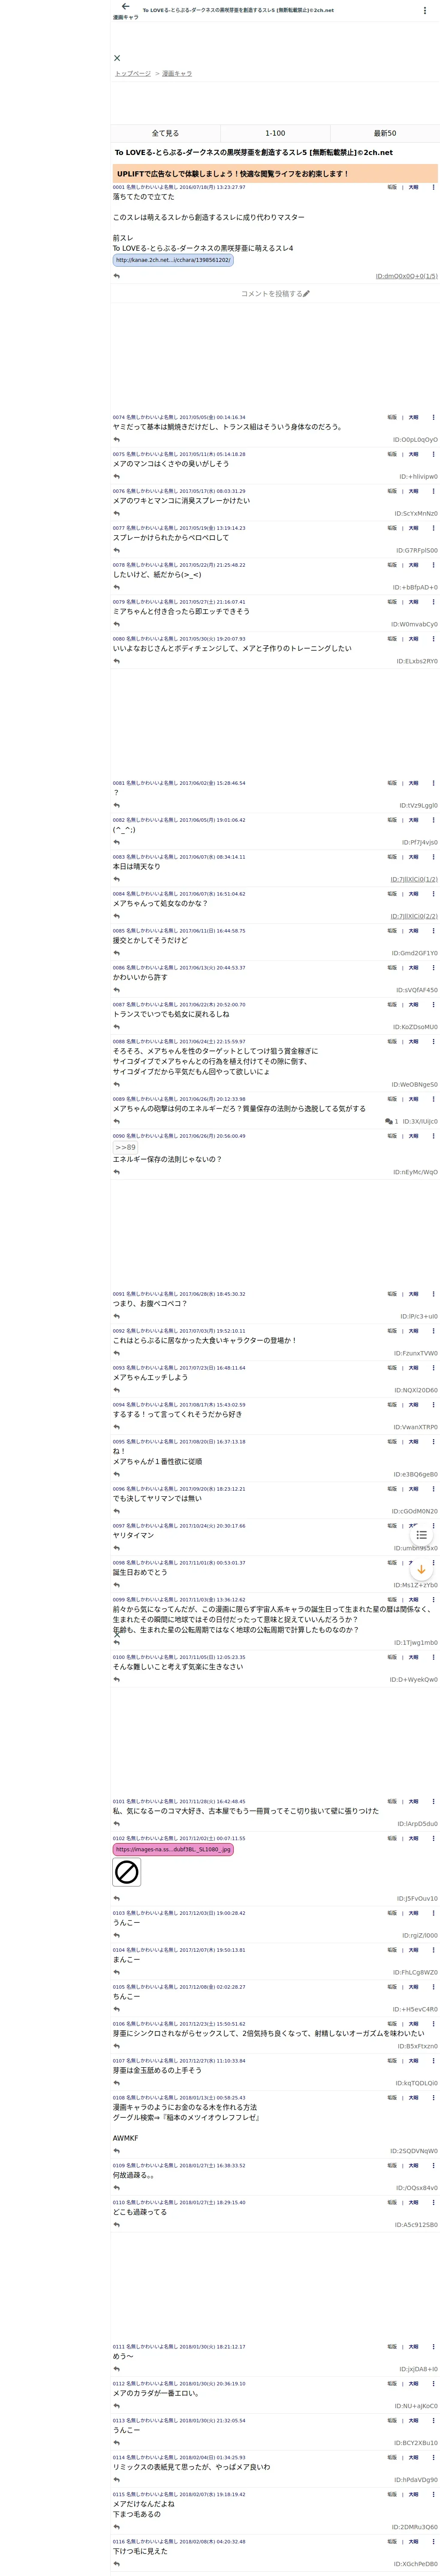Click the reply arrow under post 0096
The height and width of the screenshot is (2576, 440).
pos(117,1511)
